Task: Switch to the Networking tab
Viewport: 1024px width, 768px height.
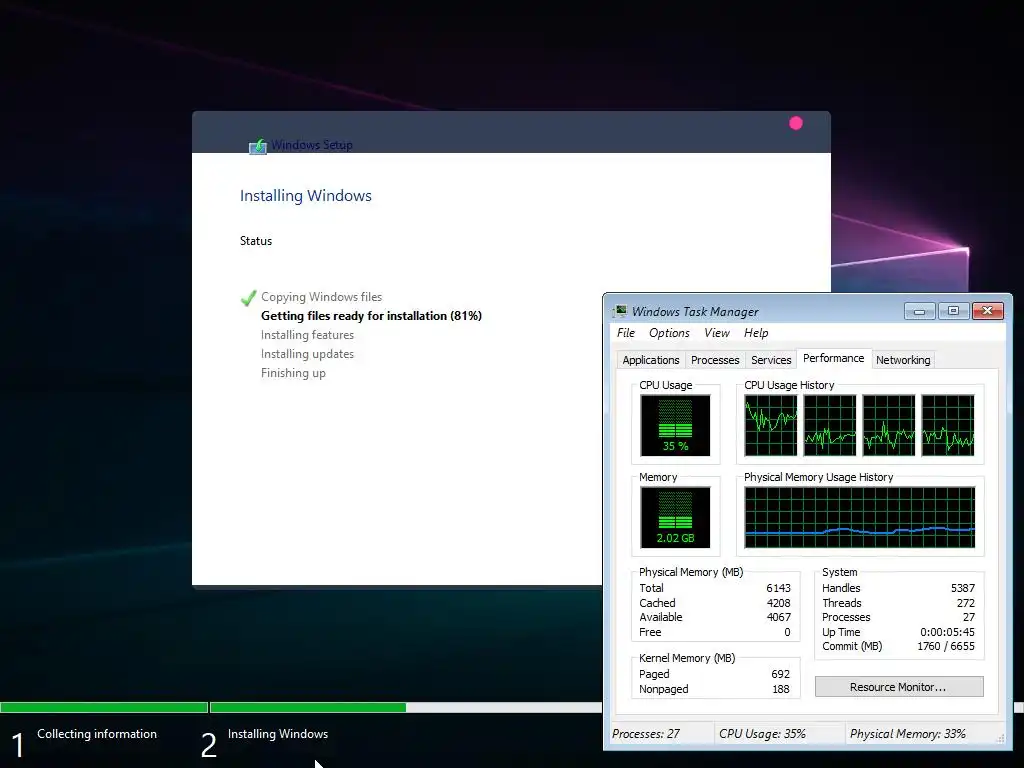Action: point(903,360)
